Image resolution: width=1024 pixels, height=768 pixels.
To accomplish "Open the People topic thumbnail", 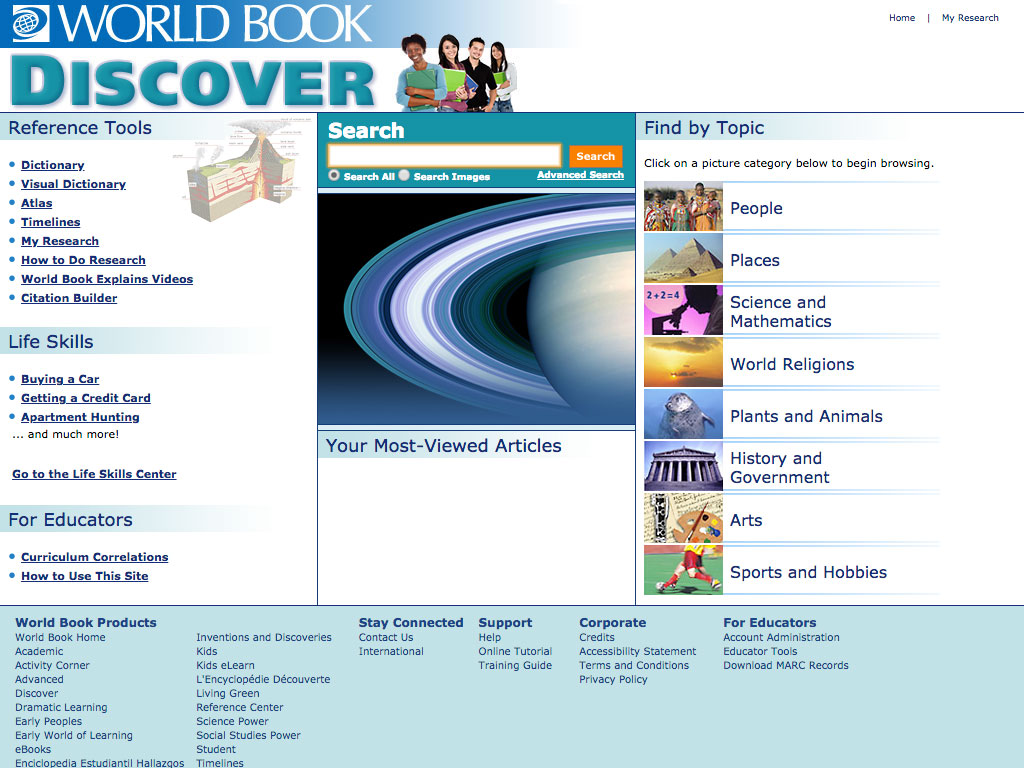I will click(x=683, y=206).
